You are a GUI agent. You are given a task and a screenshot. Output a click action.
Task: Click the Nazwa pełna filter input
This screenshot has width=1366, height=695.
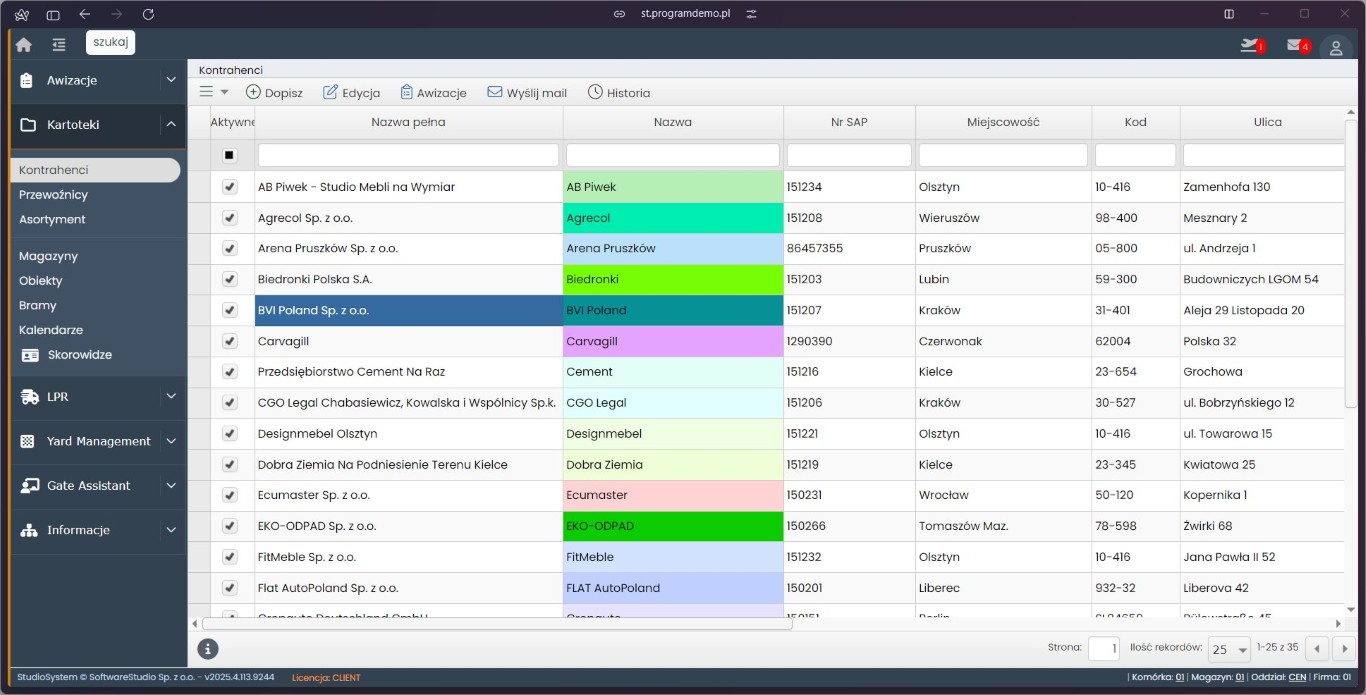click(x=408, y=155)
